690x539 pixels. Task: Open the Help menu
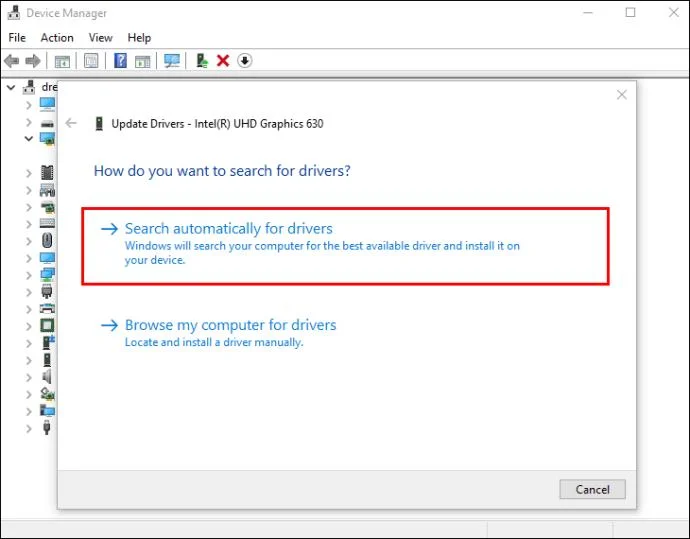click(x=139, y=38)
